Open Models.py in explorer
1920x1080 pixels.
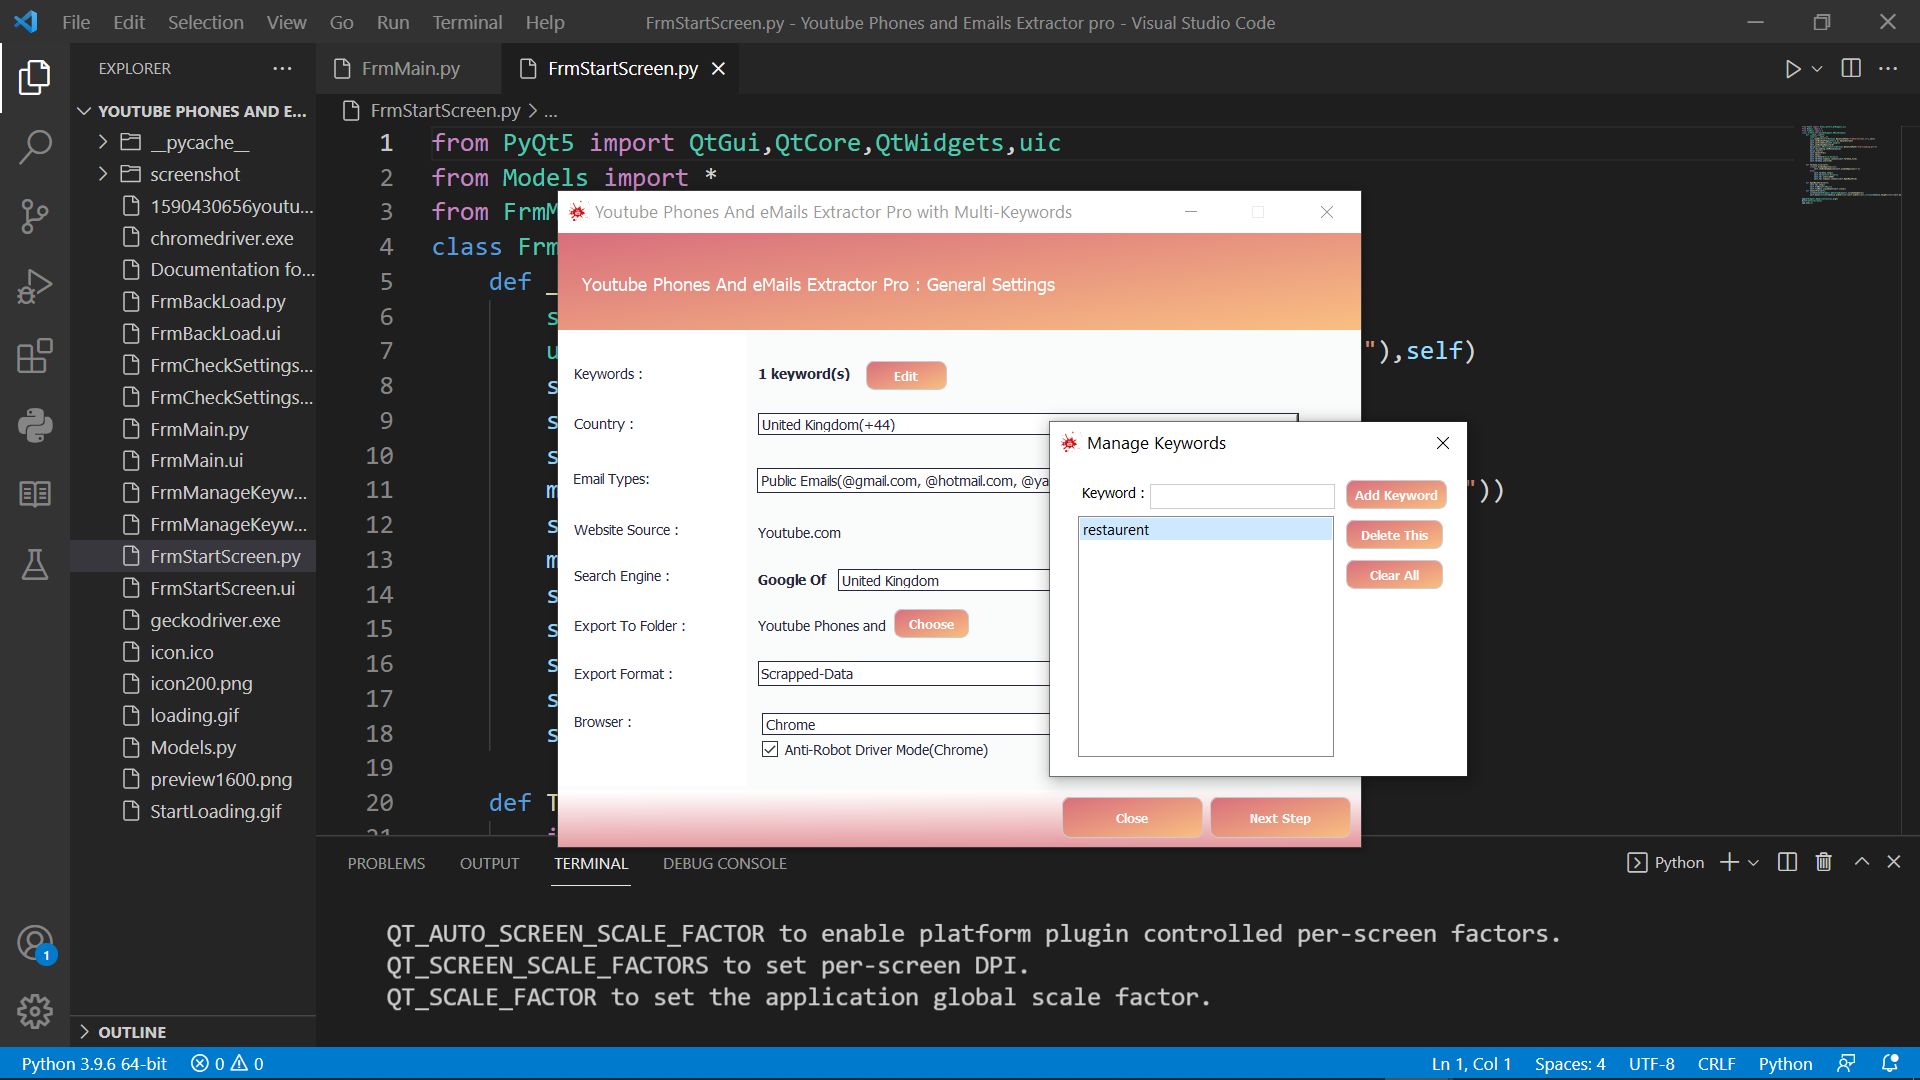click(x=193, y=747)
